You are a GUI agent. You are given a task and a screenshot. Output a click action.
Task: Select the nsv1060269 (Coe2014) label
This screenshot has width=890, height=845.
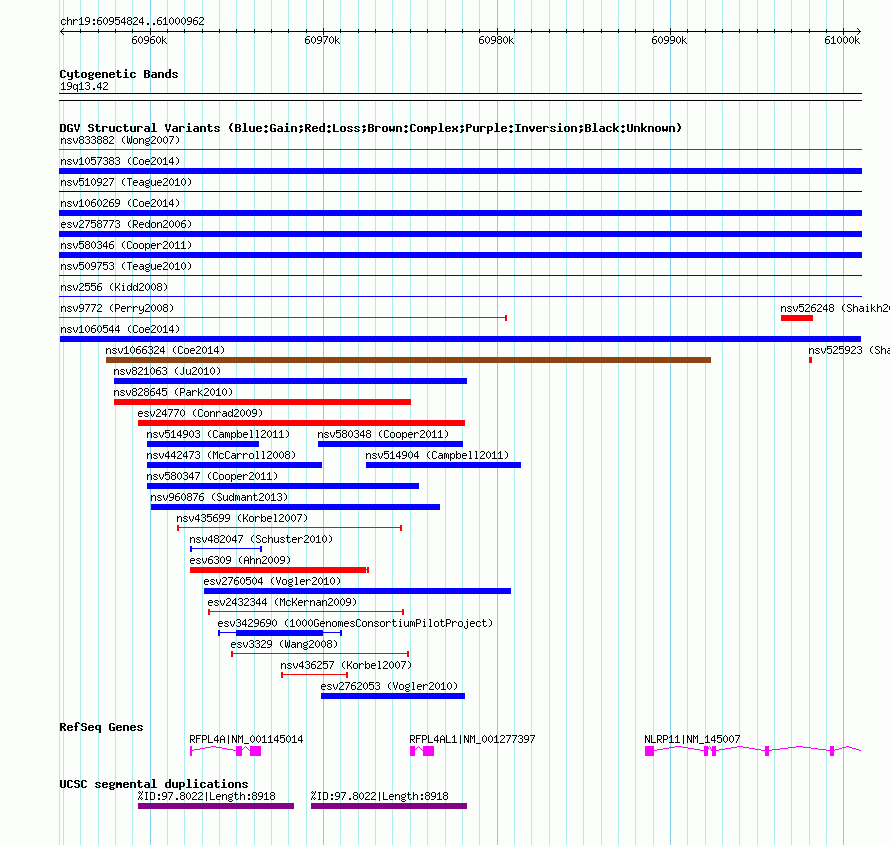[120, 203]
